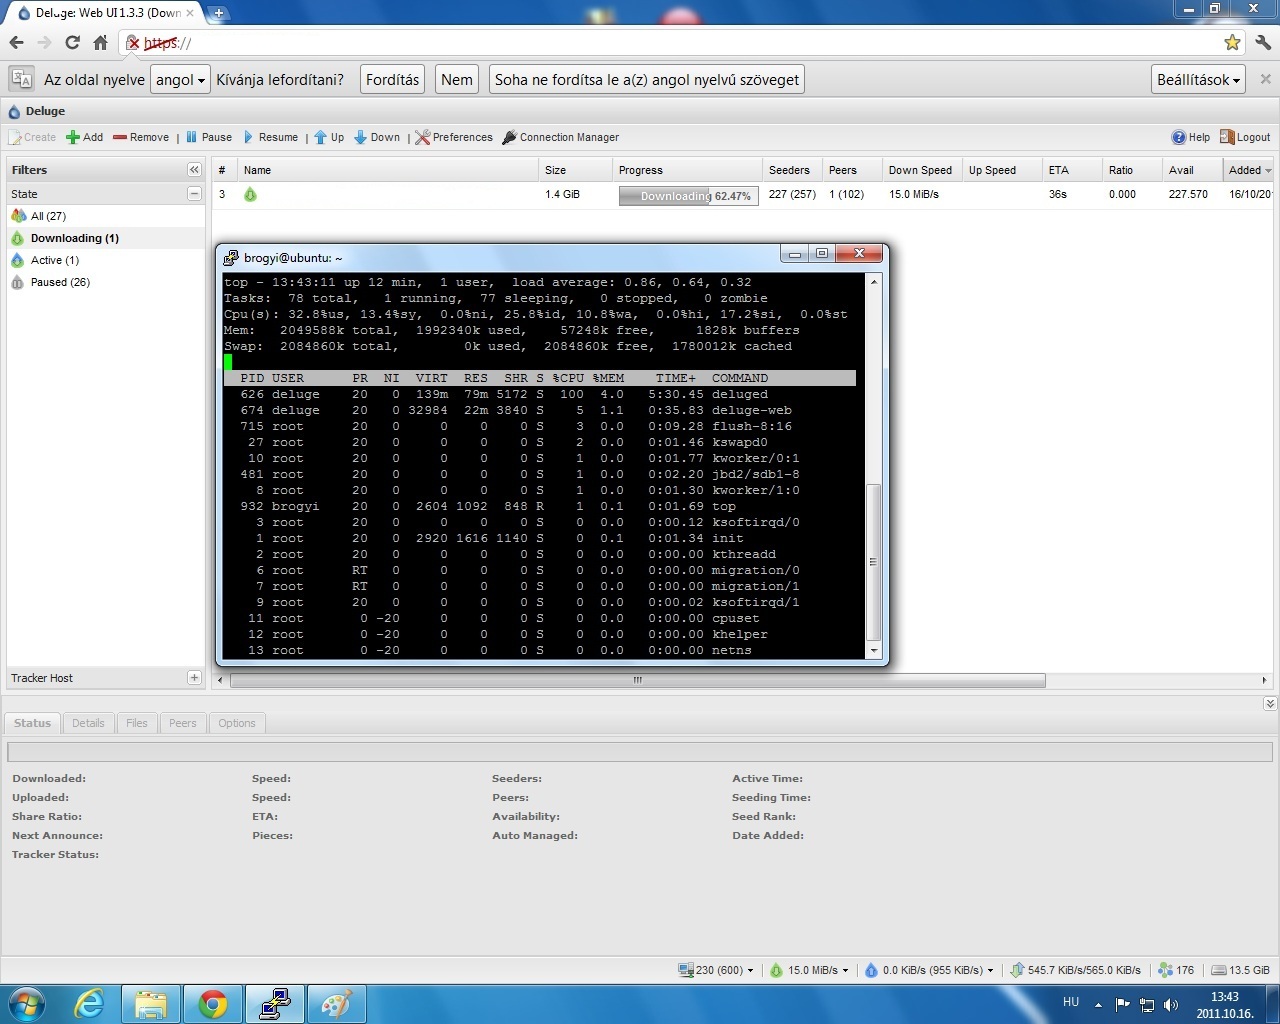This screenshot has height=1024, width=1280.
Task: Open Deluge Preferences
Action: pos(454,137)
